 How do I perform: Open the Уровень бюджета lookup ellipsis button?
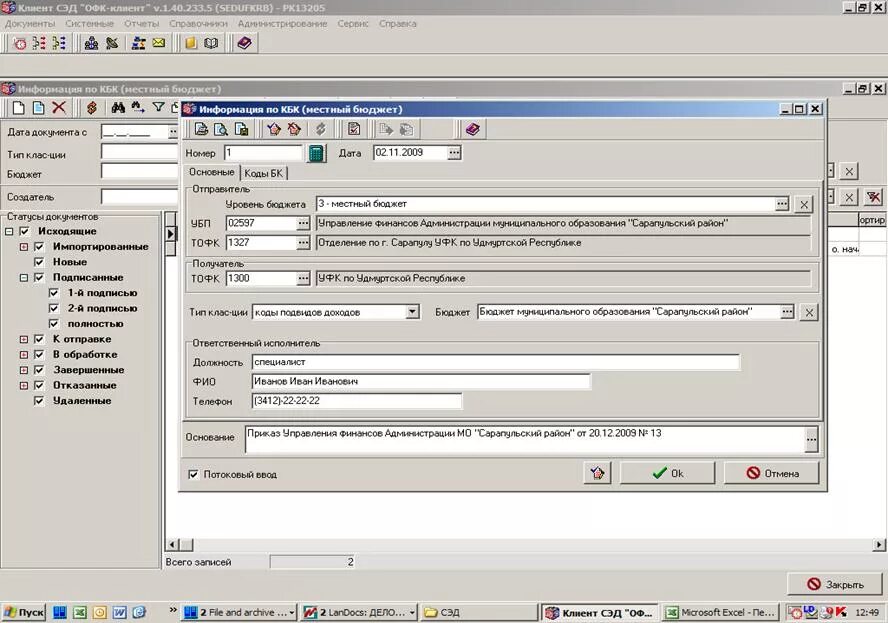point(782,203)
